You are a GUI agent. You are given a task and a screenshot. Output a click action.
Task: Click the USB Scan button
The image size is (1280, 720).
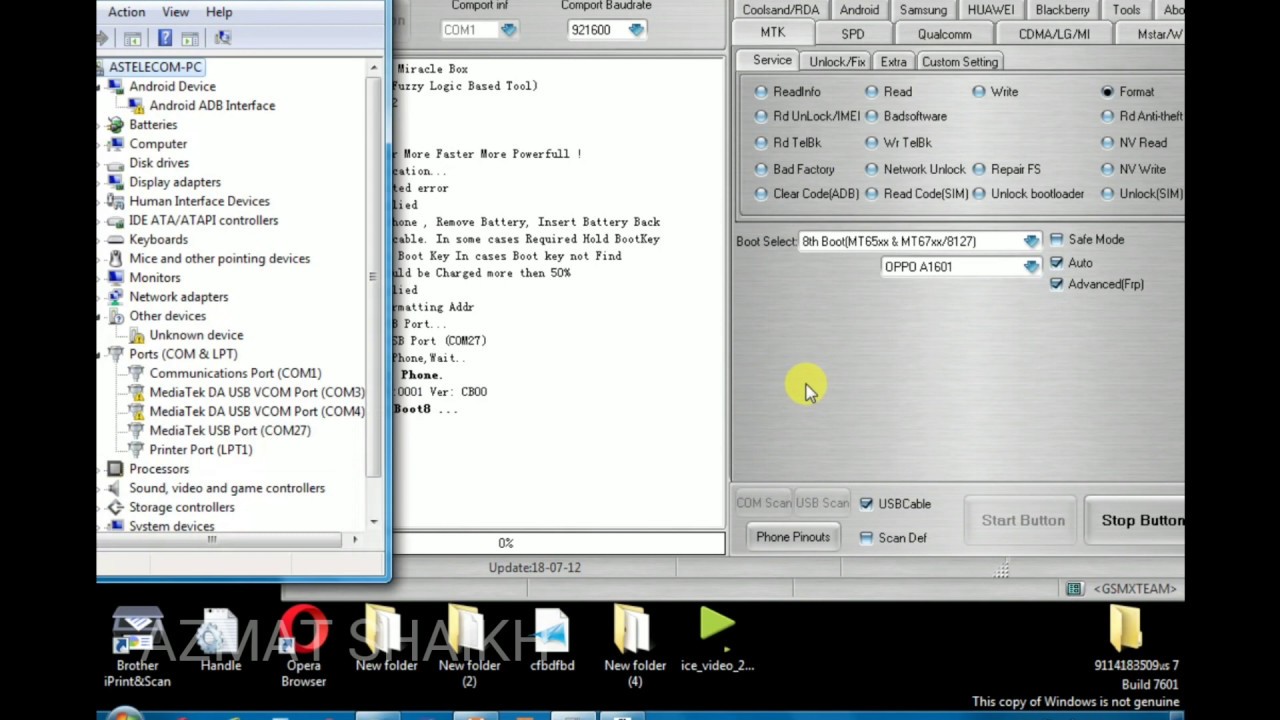pos(822,503)
